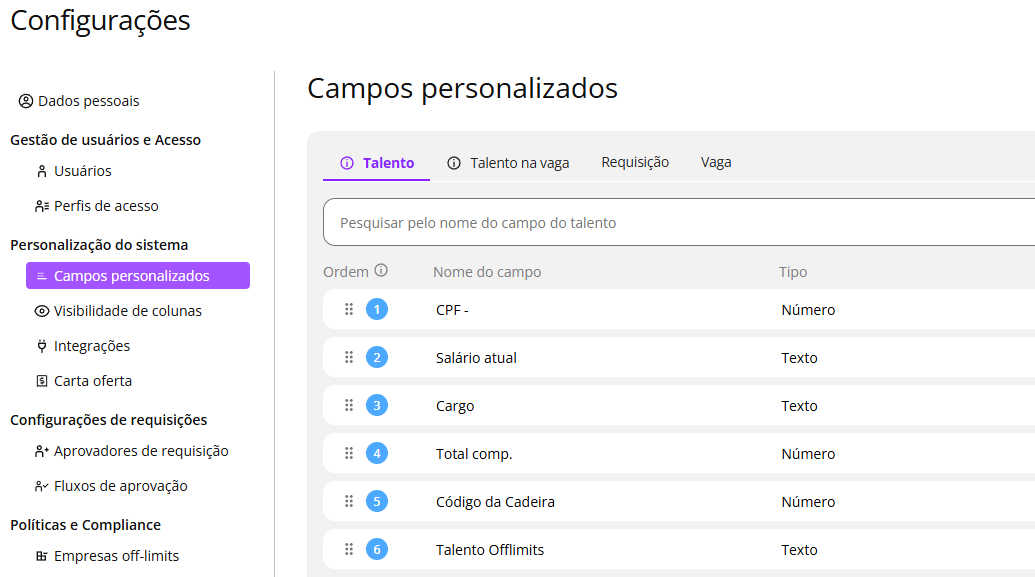Viewport: 1035px width, 577px height.
Task: Open Perfis de acesso settings
Action: (105, 206)
